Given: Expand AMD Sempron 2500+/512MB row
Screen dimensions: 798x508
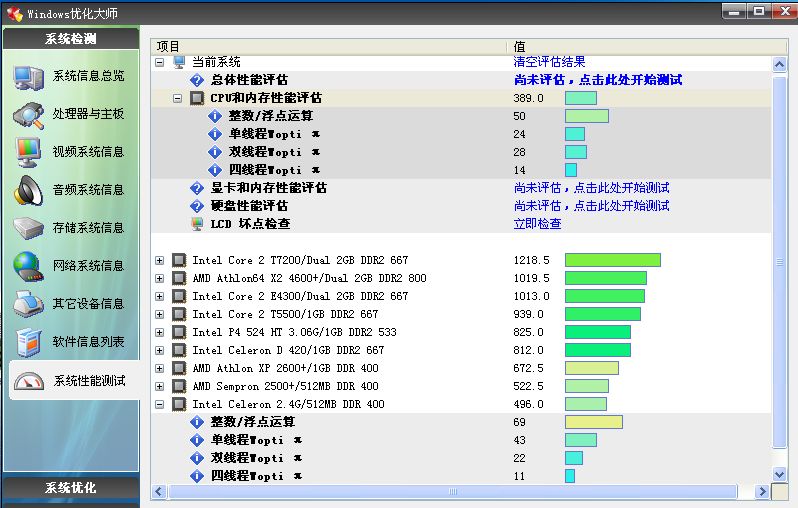Looking at the screenshot, I should pyautogui.click(x=160, y=386).
